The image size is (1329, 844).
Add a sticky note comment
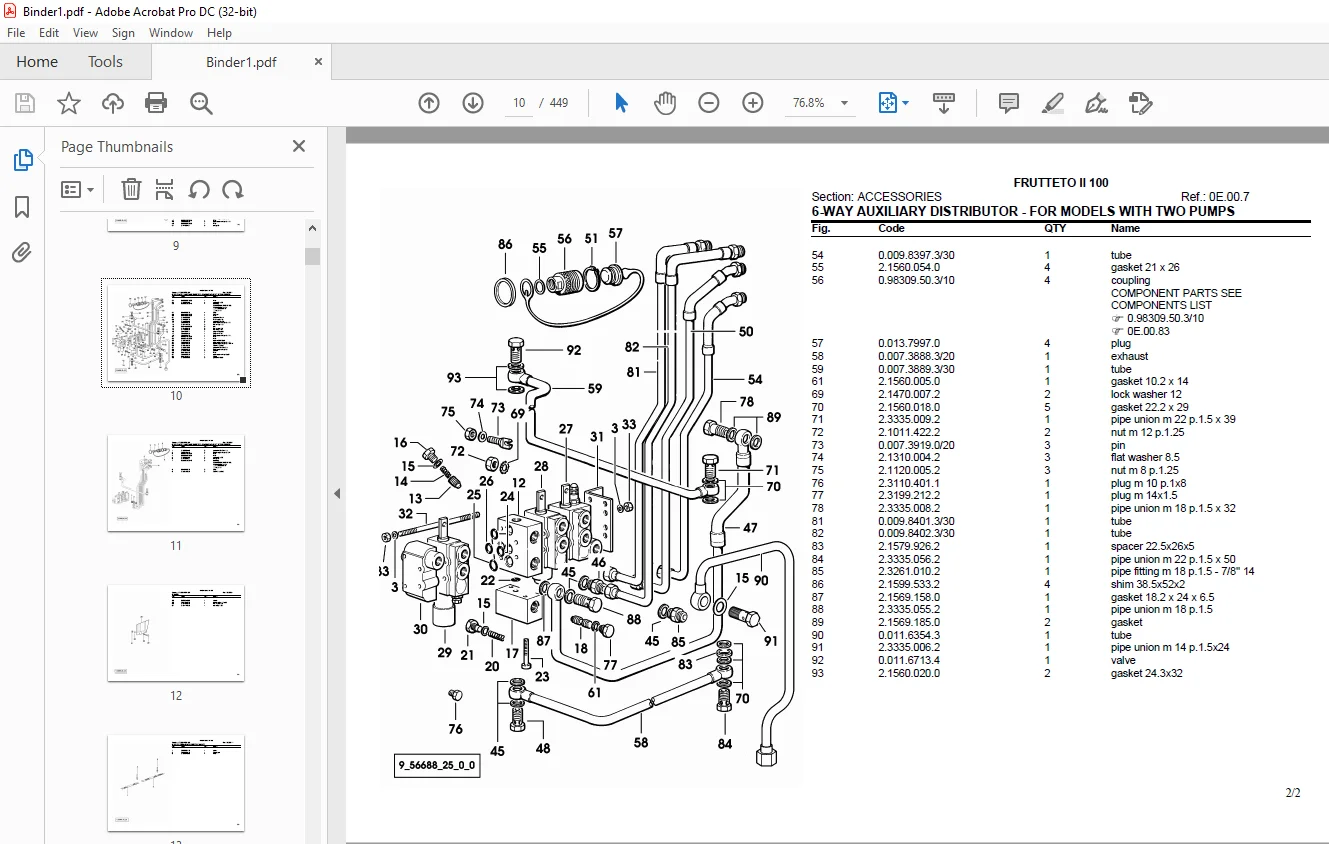(x=1009, y=103)
